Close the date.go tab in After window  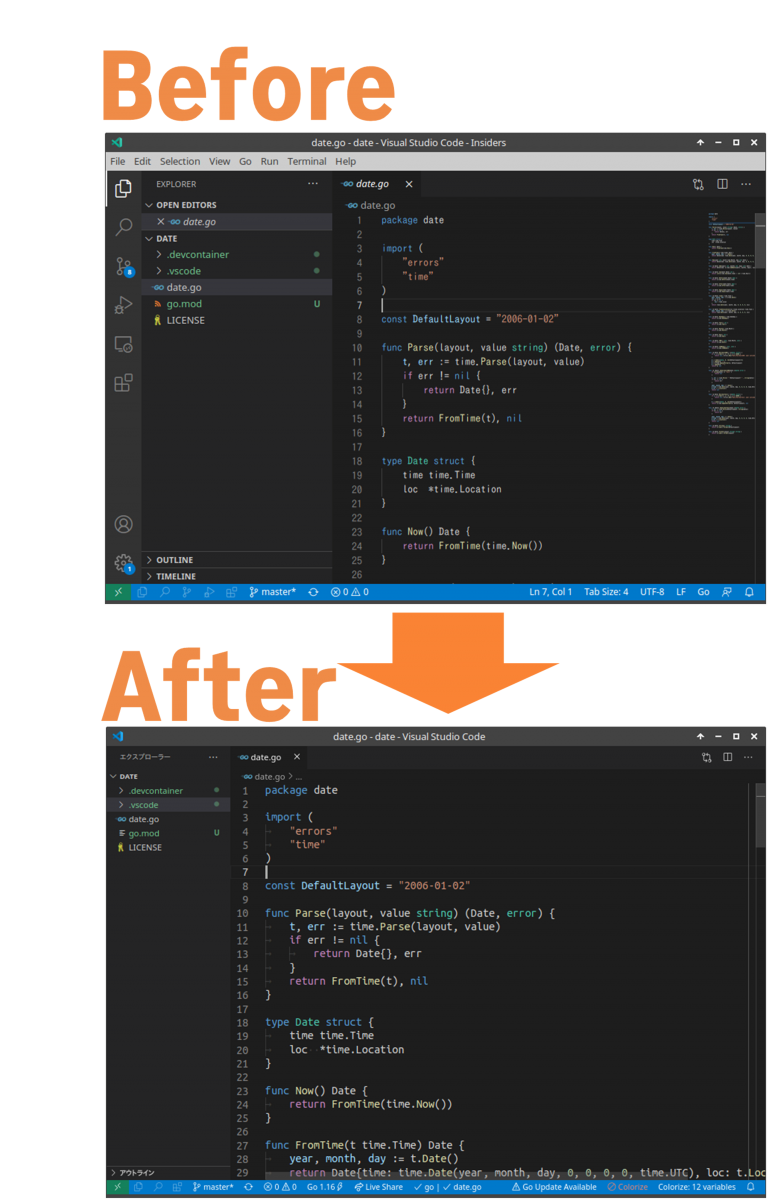[297, 757]
